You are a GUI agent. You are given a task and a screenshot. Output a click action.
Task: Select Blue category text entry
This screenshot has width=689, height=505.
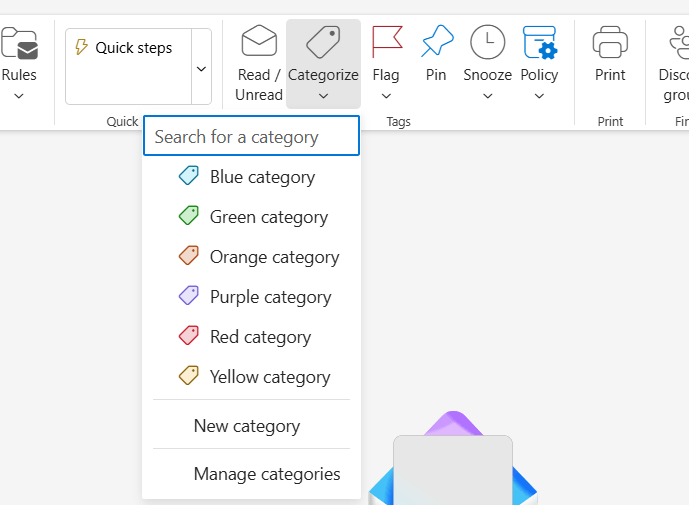262,177
